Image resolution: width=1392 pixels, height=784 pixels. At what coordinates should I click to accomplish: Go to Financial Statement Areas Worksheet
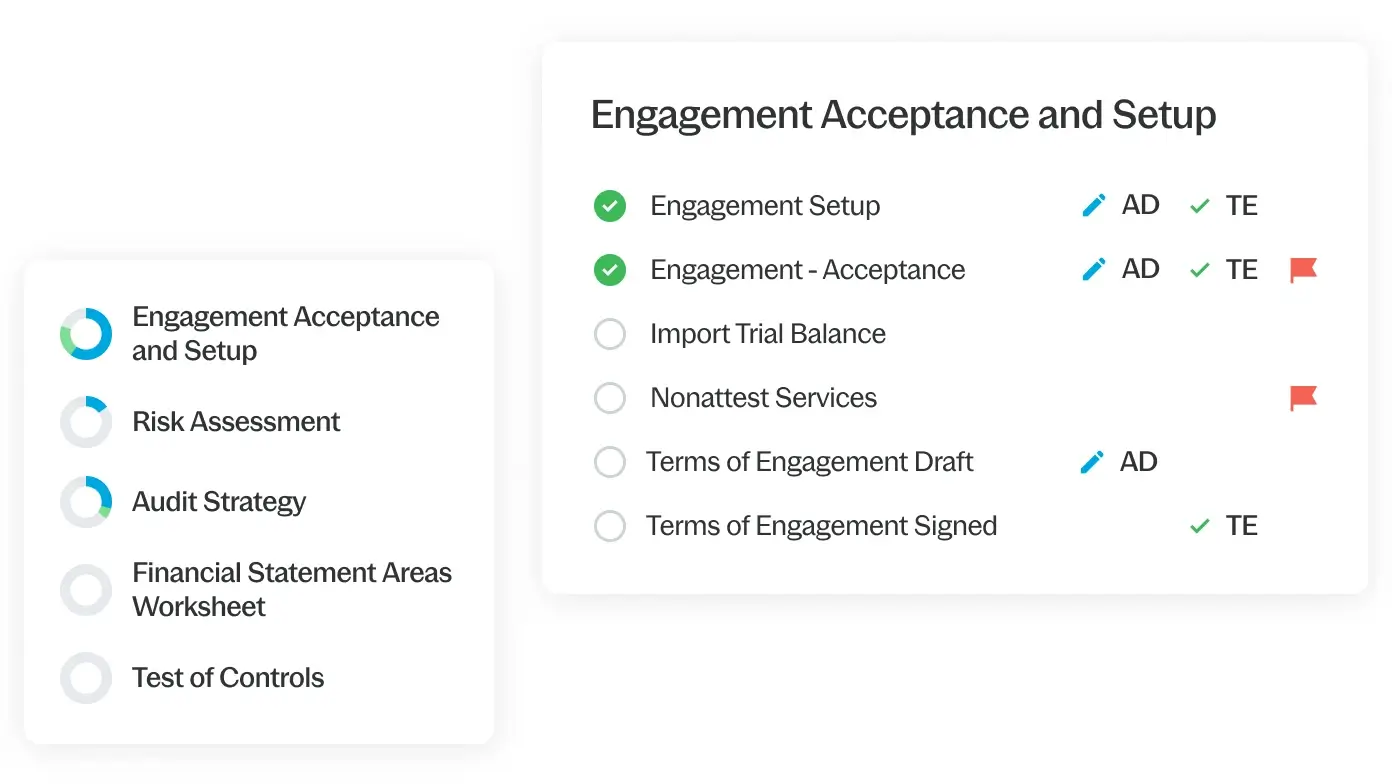tap(291, 589)
